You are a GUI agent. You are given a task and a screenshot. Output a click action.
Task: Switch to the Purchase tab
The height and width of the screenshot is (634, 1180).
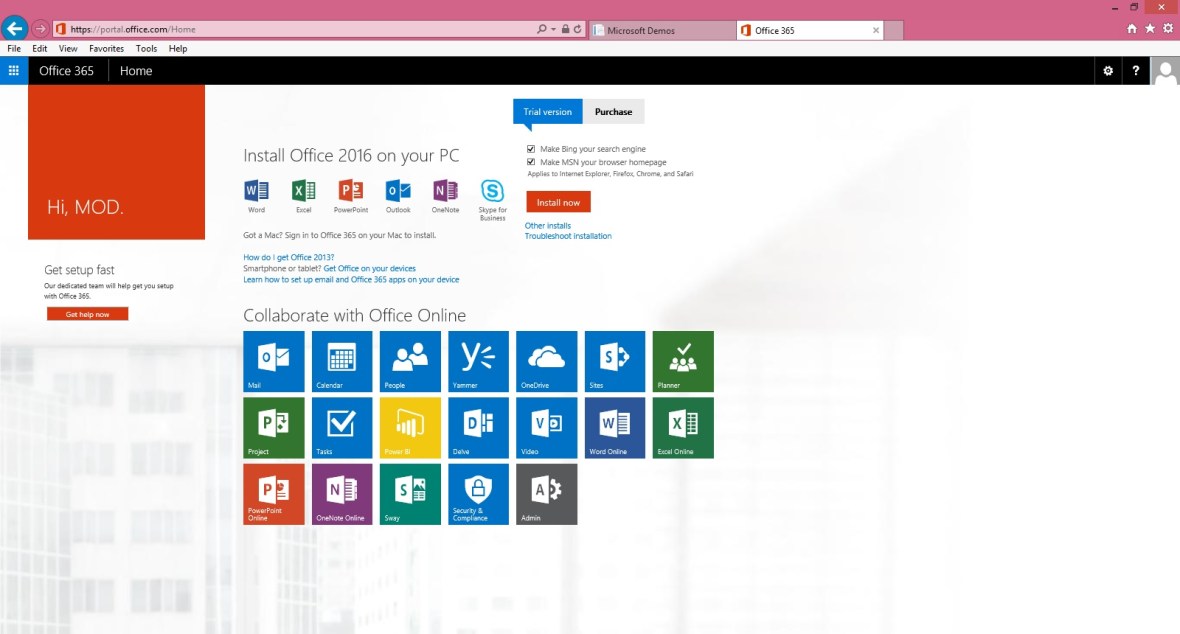[613, 112]
